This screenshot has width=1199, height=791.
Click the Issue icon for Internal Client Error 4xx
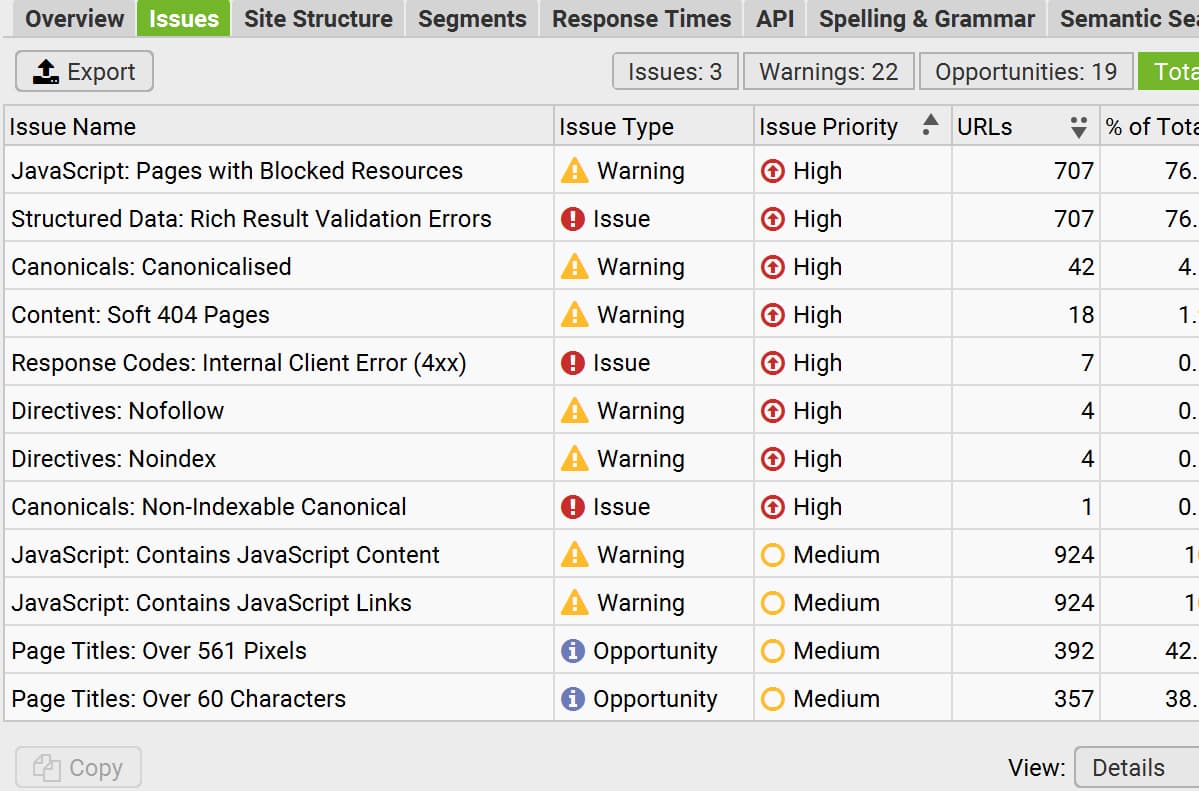click(x=574, y=362)
